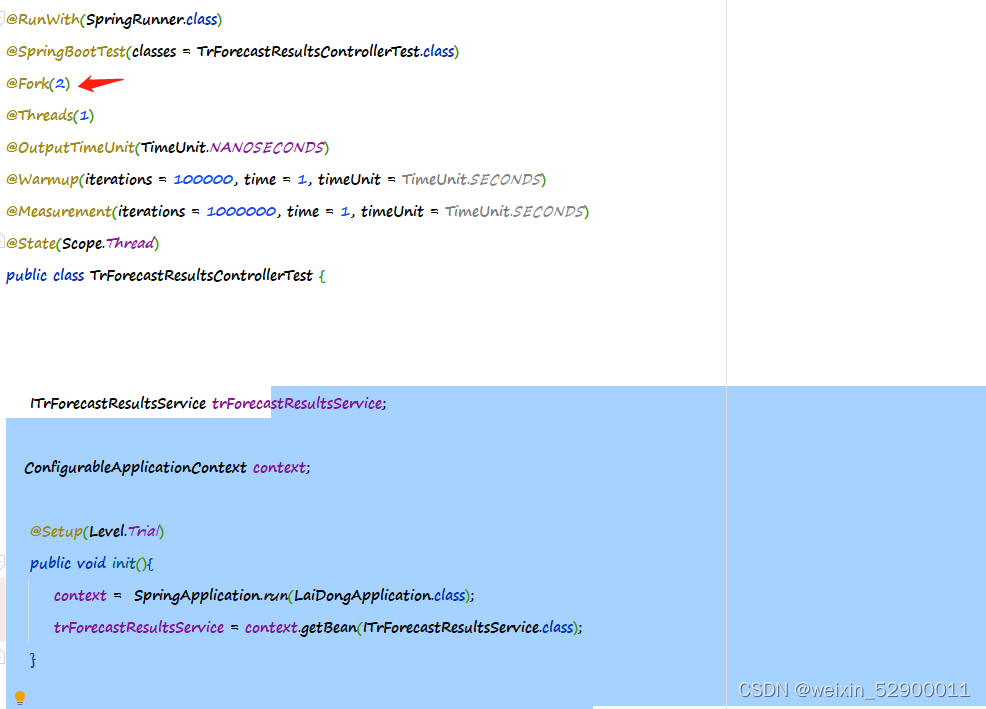
Task: Click the run method call
Action: (276, 596)
